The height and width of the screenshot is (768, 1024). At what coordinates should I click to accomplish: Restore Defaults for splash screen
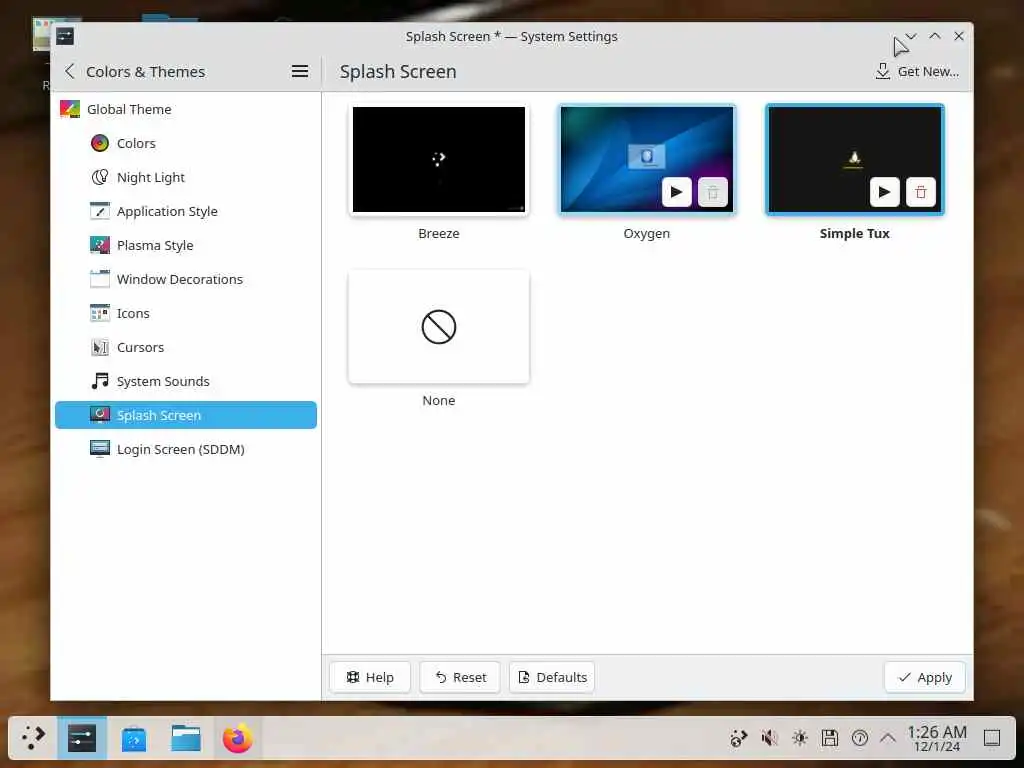coord(552,677)
